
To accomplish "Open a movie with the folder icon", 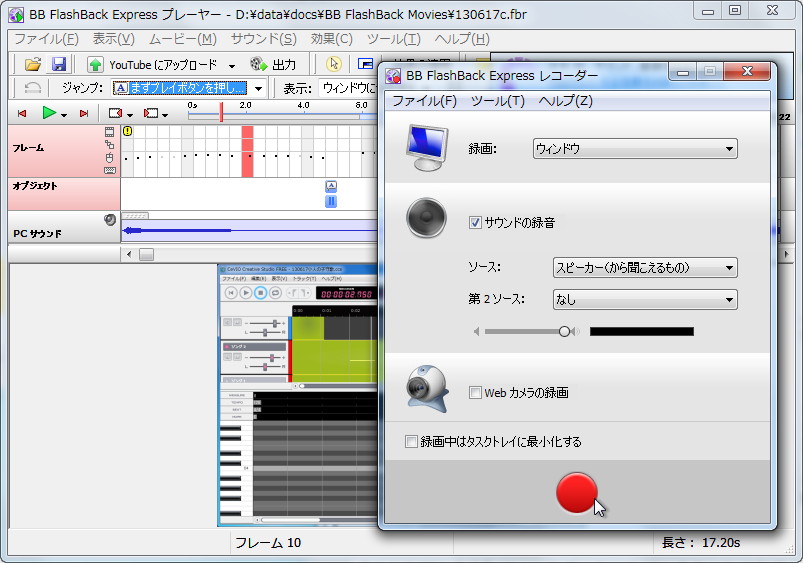I will pyautogui.click(x=33, y=64).
